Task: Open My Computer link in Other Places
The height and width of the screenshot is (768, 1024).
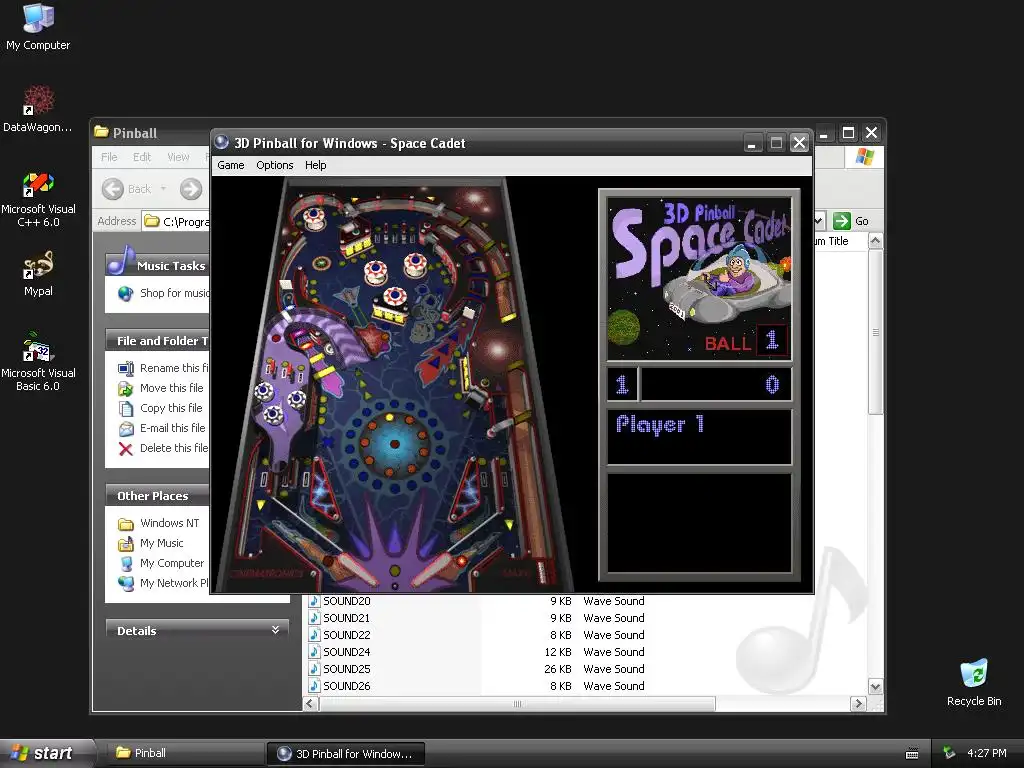Action: tap(172, 563)
